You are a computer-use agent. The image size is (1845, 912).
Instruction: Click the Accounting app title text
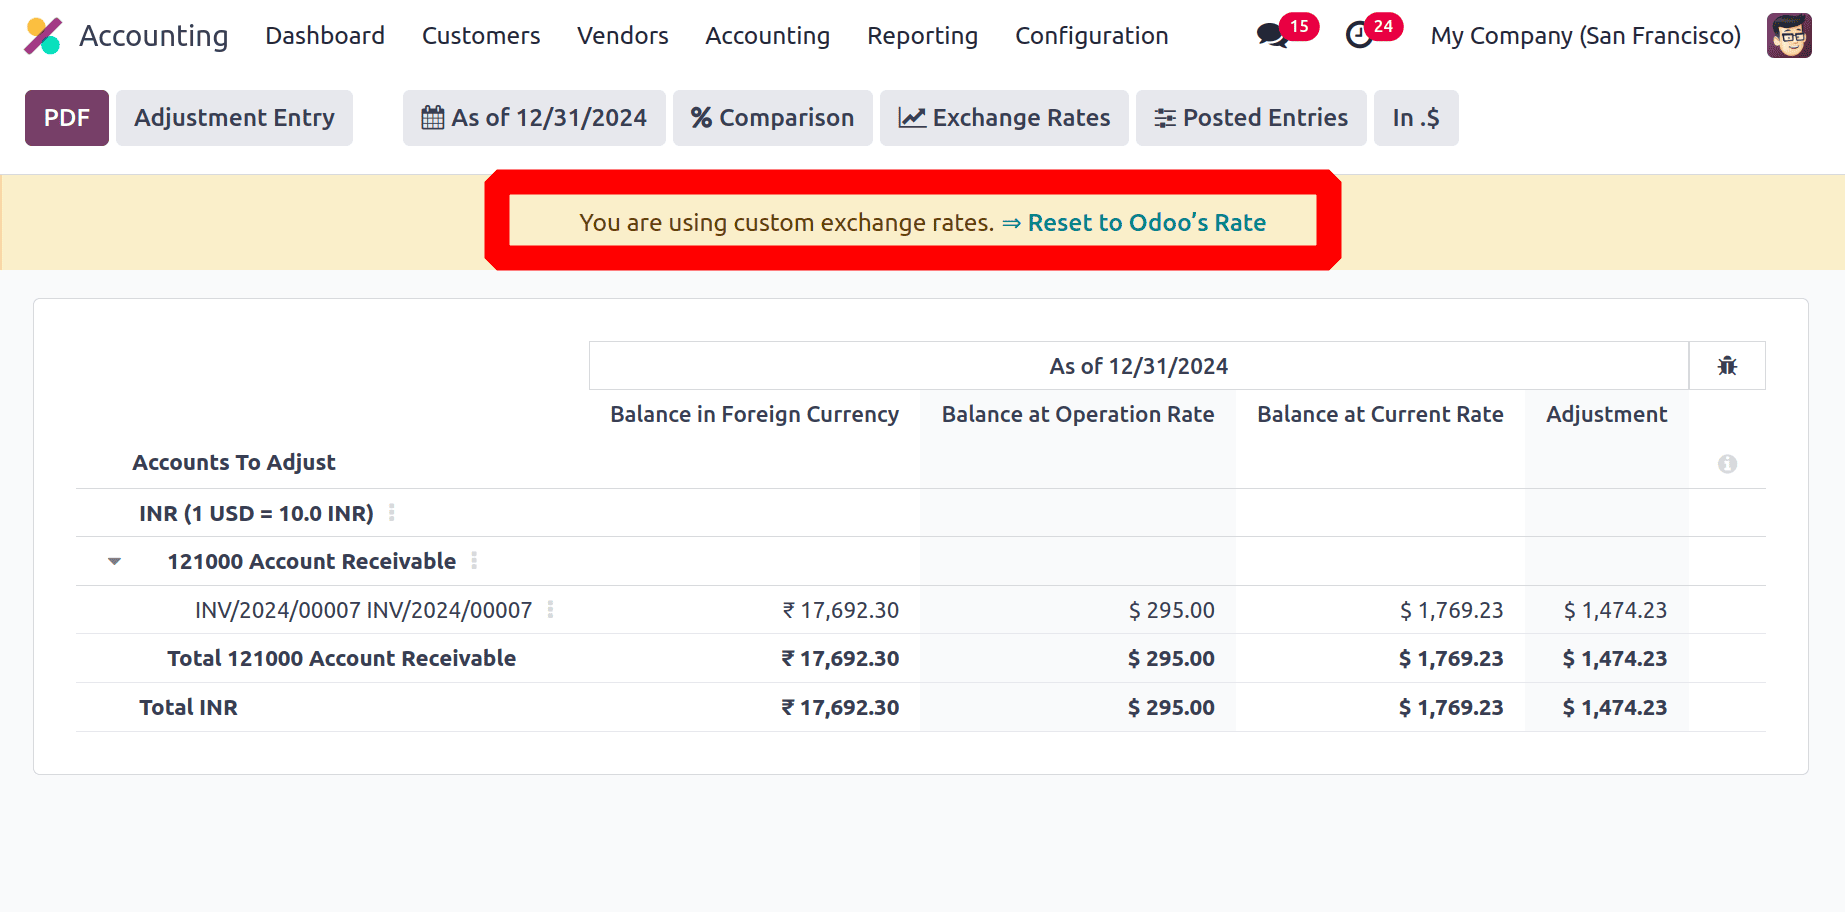(154, 36)
